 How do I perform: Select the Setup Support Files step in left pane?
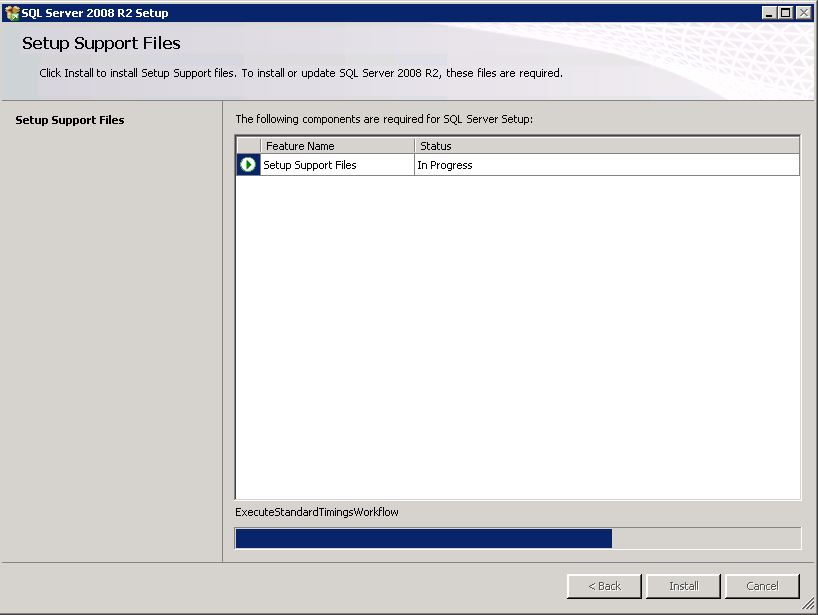coord(70,120)
